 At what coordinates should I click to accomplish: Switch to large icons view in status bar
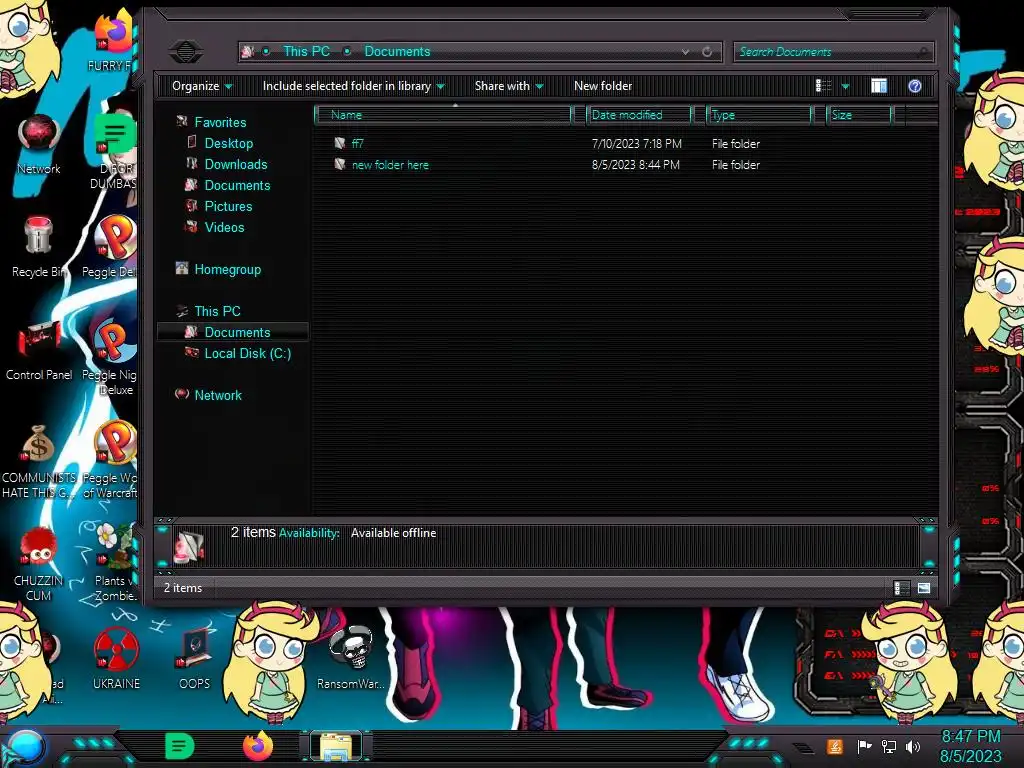point(923,588)
